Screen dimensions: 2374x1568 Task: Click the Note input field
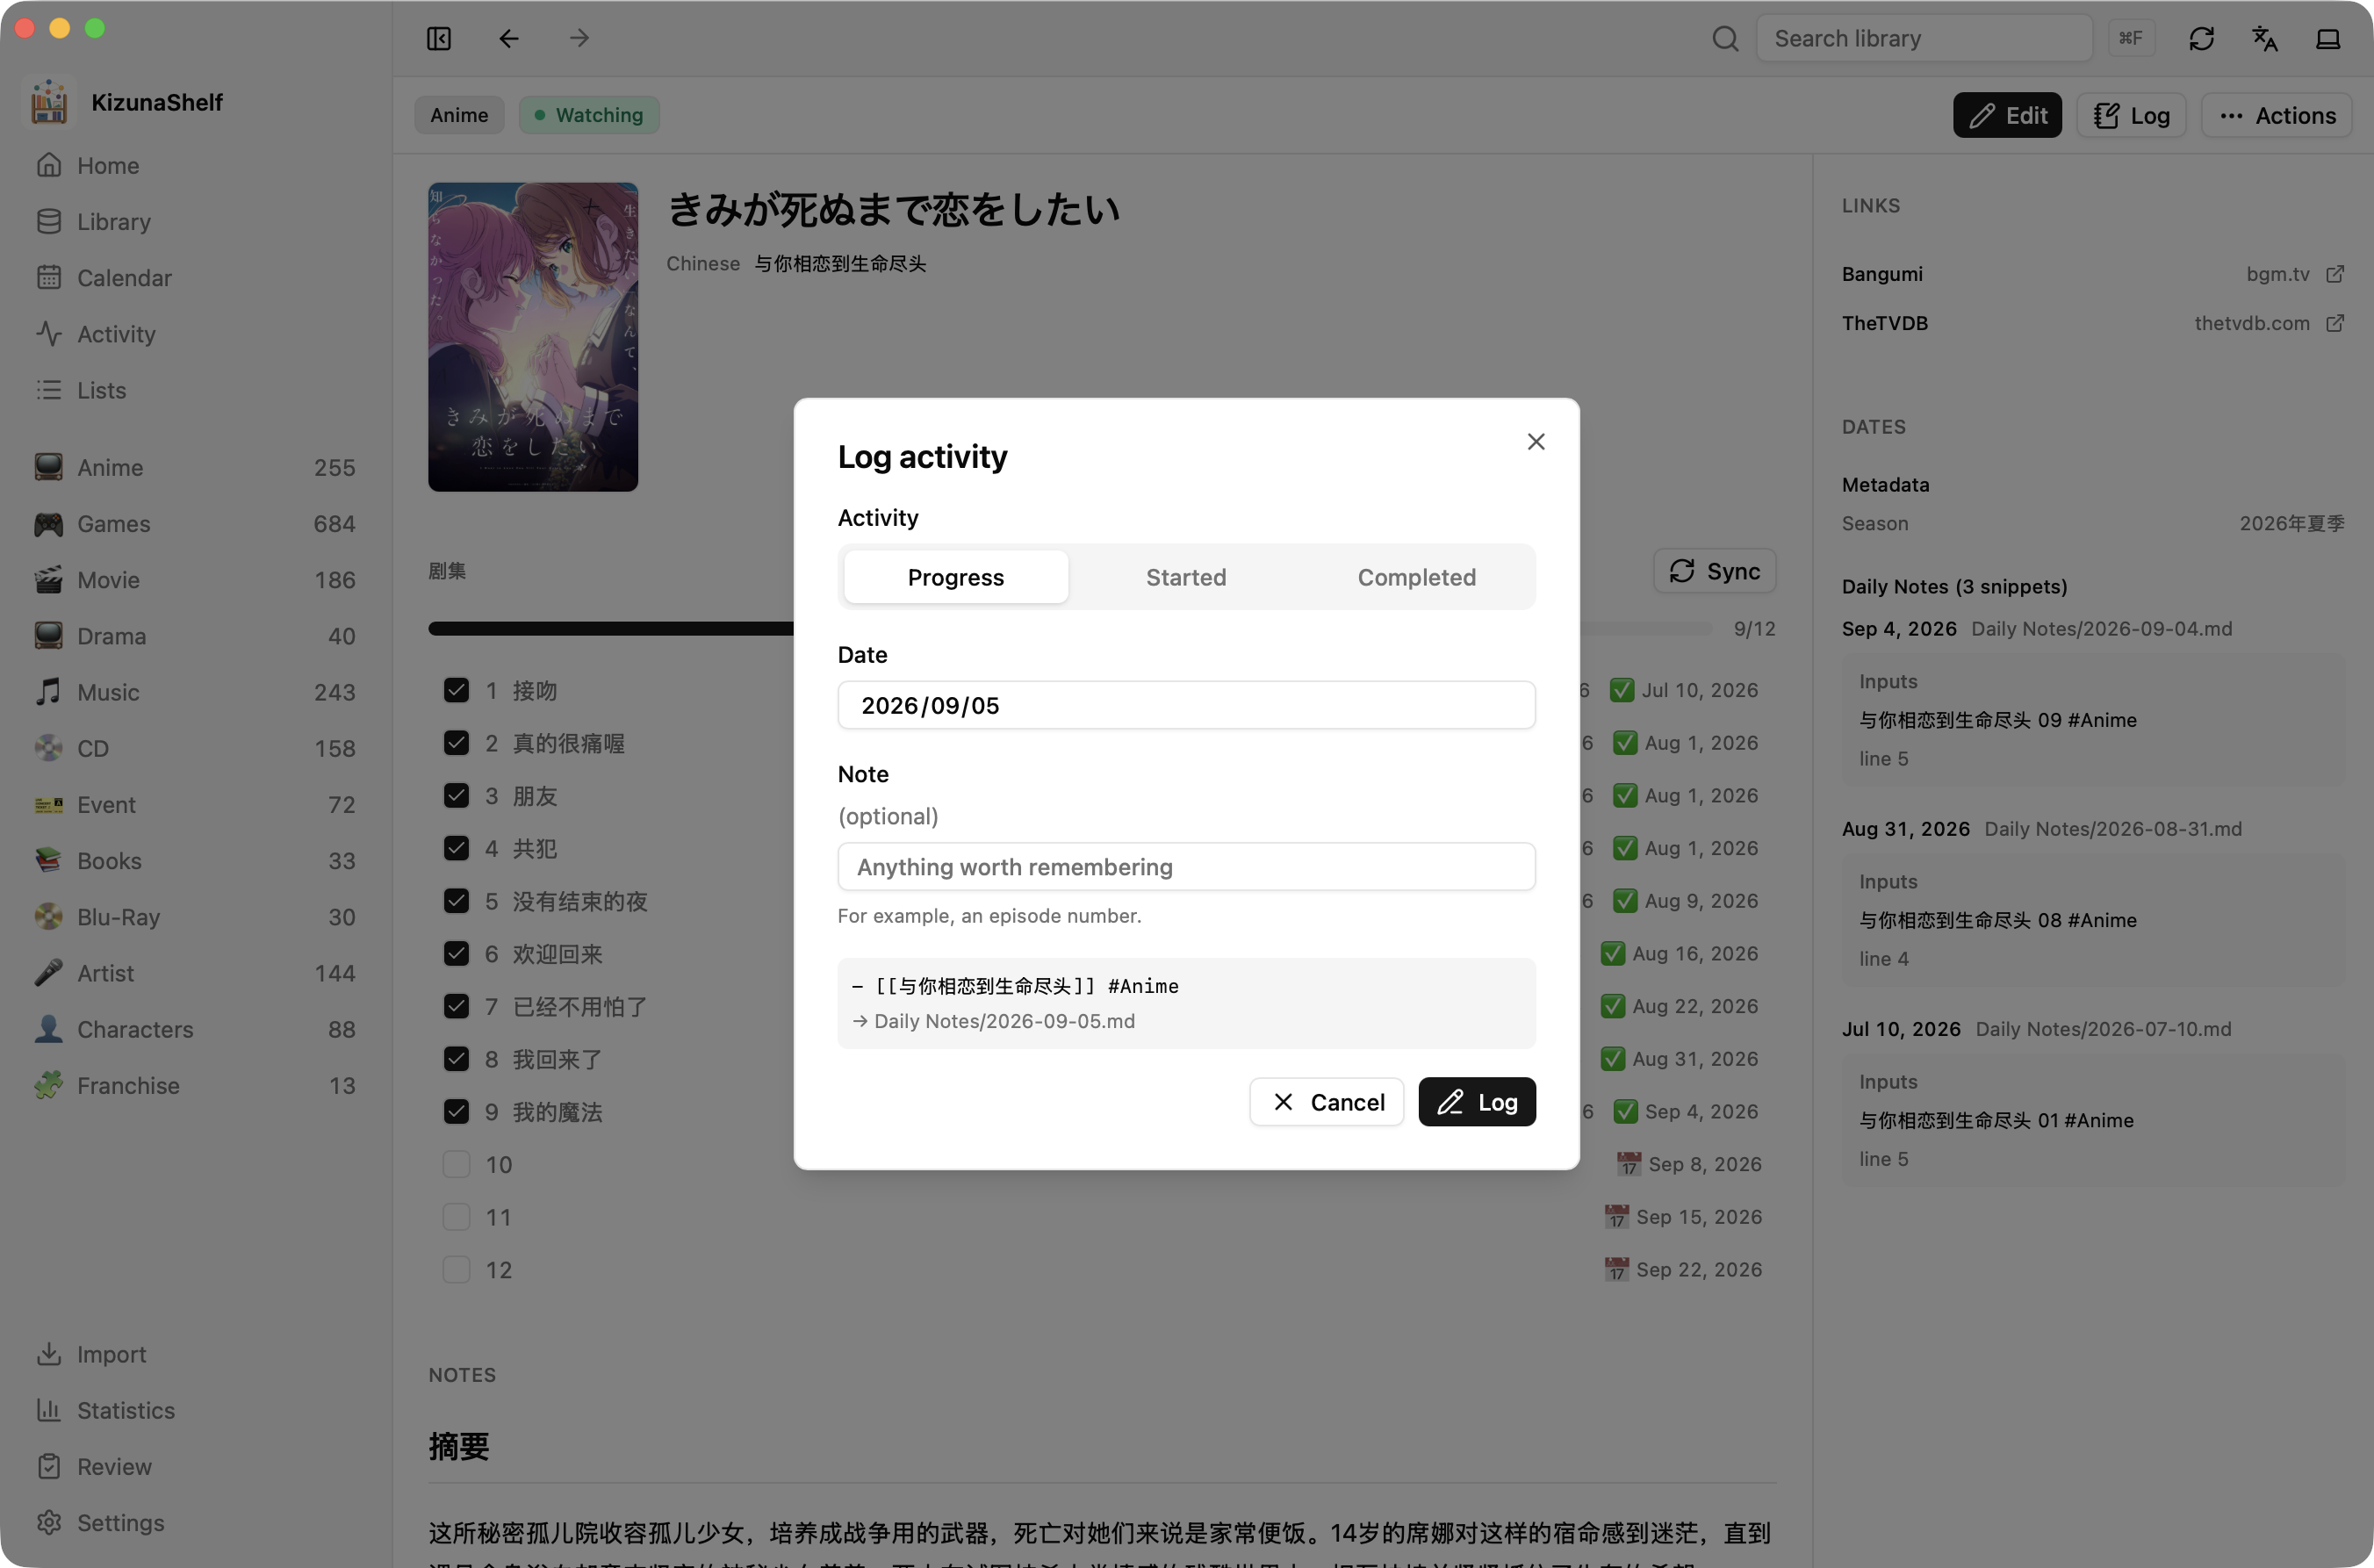(x=1186, y=867)
